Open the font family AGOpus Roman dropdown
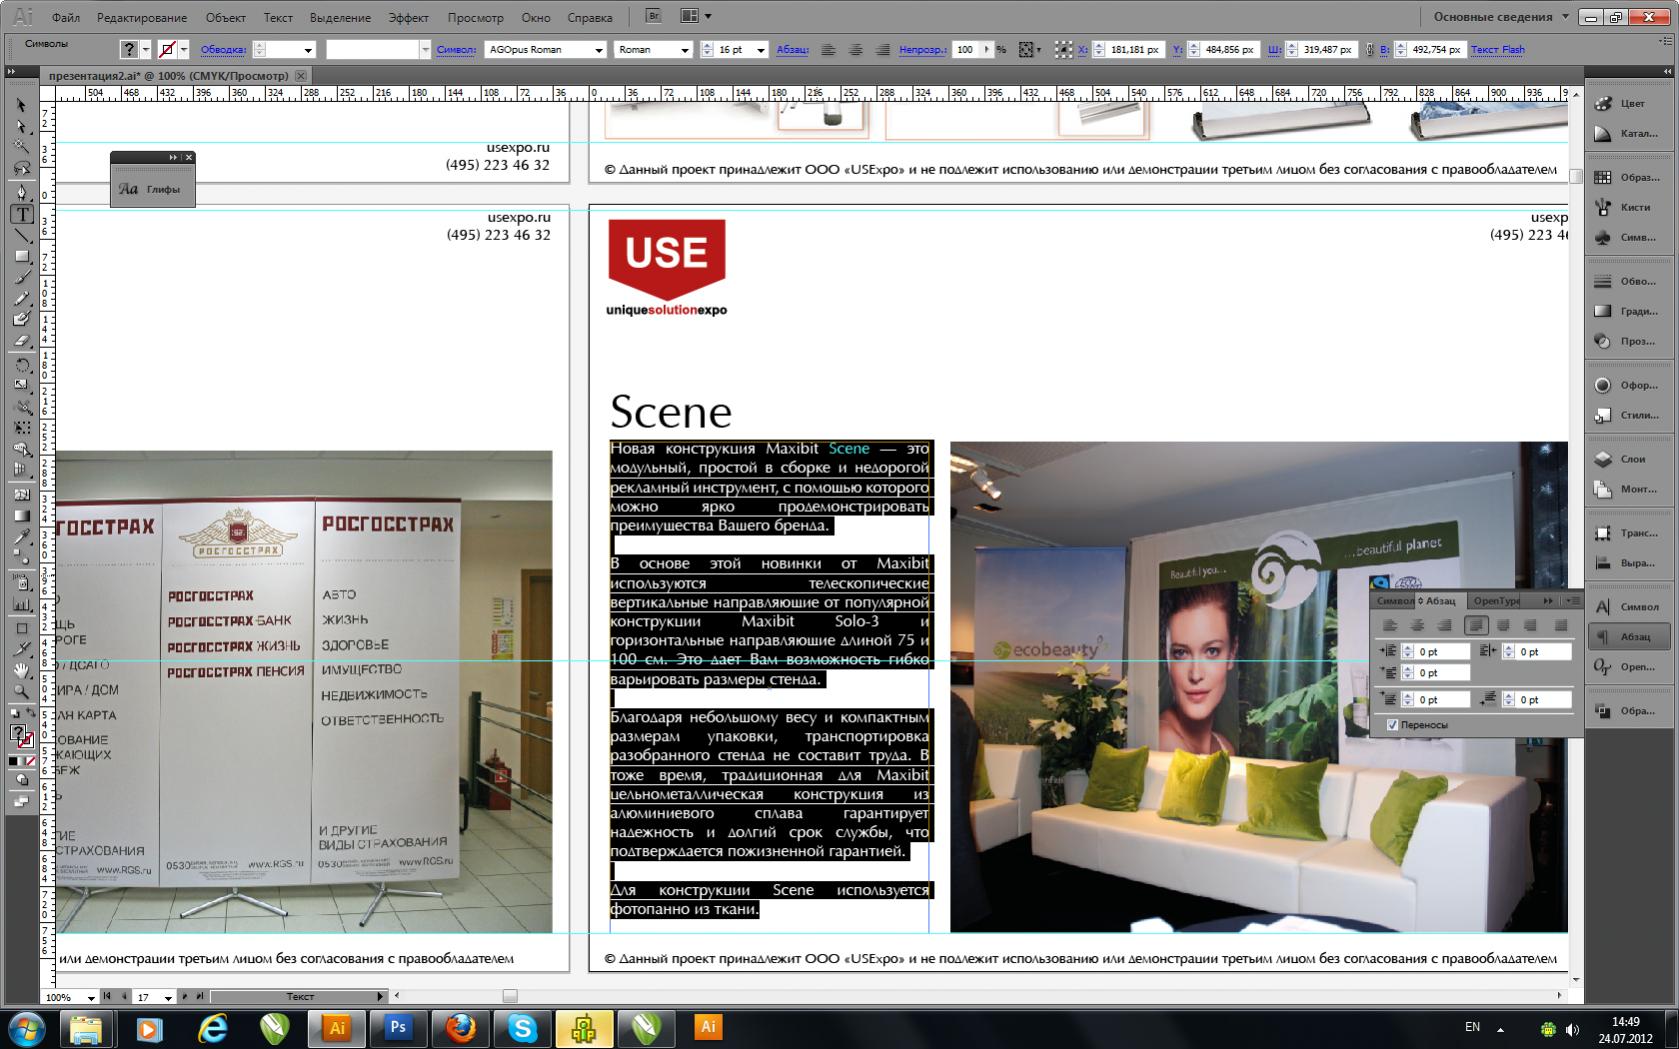This screenshot has height=1049, width=1679. click(x=599, y=50)
